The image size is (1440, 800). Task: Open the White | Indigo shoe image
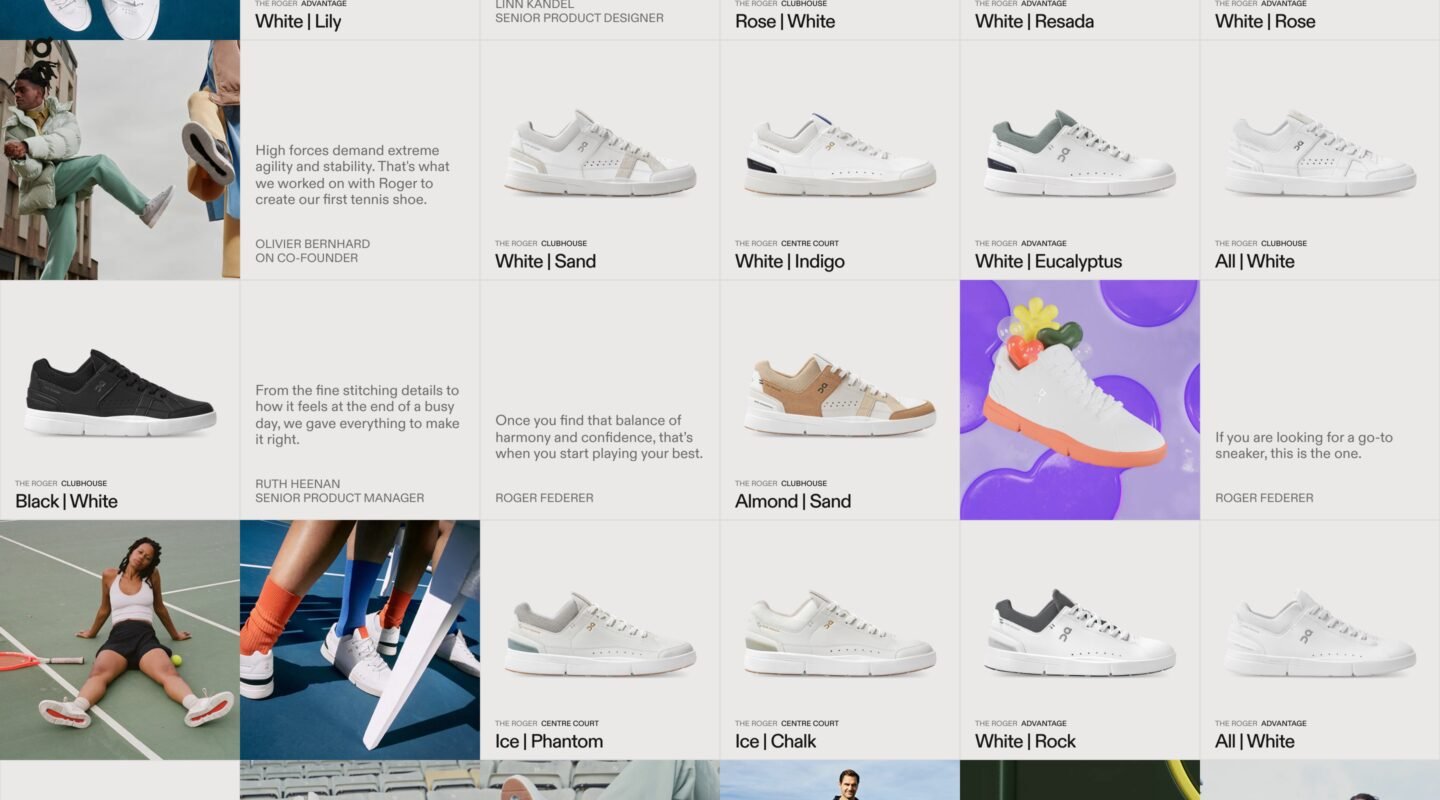coord(840,153)
